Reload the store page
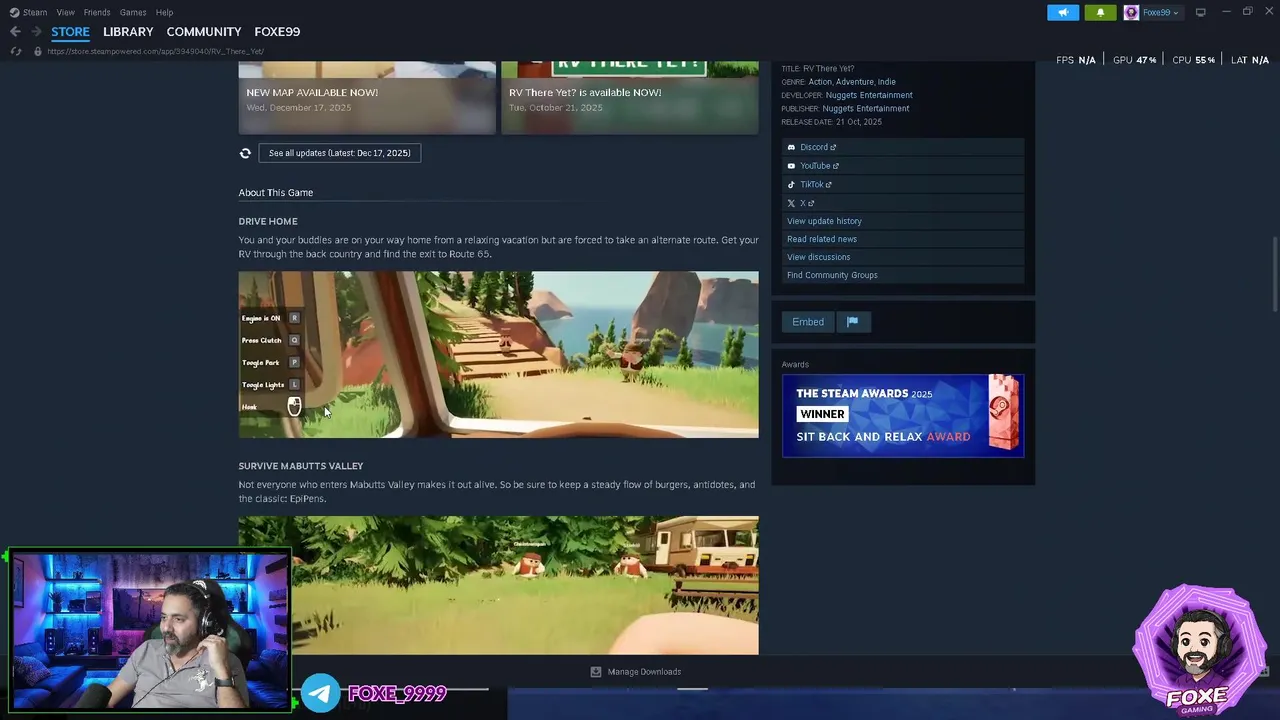Image resolution: width=1280 pixels, height=720 pixels. 15,51
